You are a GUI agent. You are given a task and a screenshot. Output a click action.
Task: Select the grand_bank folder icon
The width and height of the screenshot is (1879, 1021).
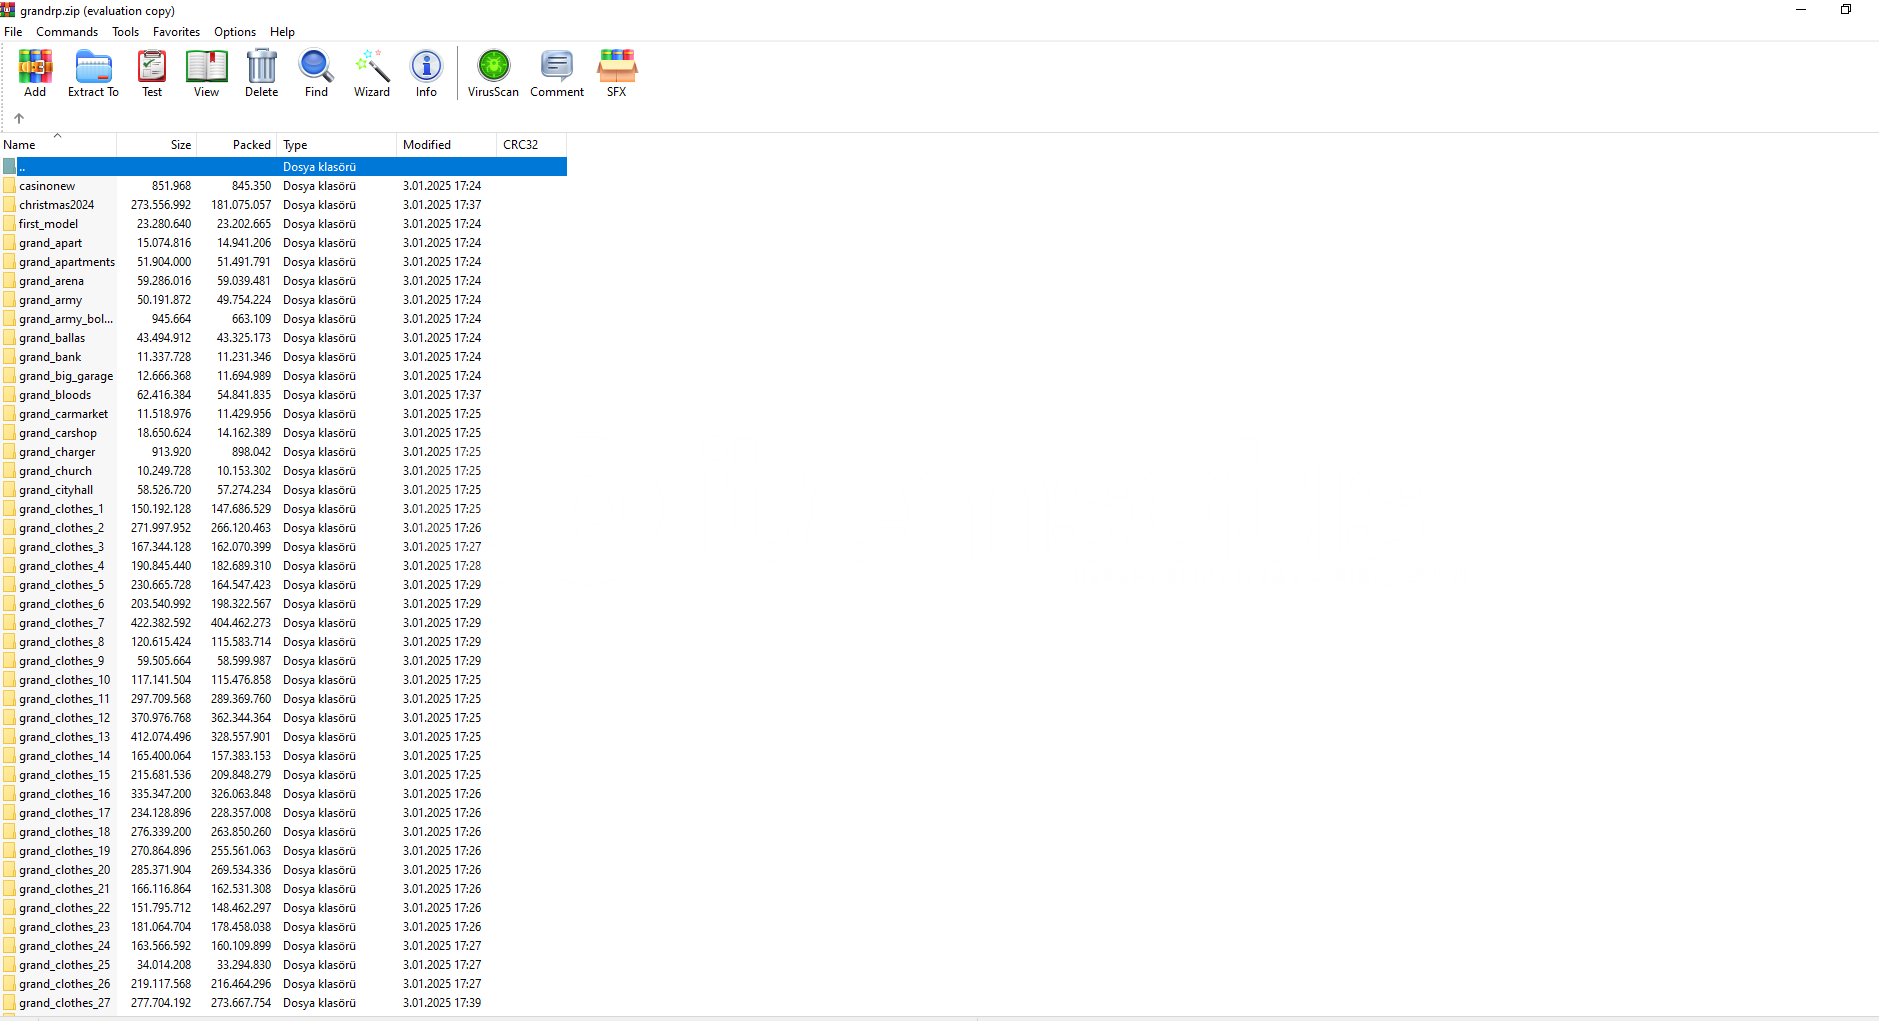point(9,357)
